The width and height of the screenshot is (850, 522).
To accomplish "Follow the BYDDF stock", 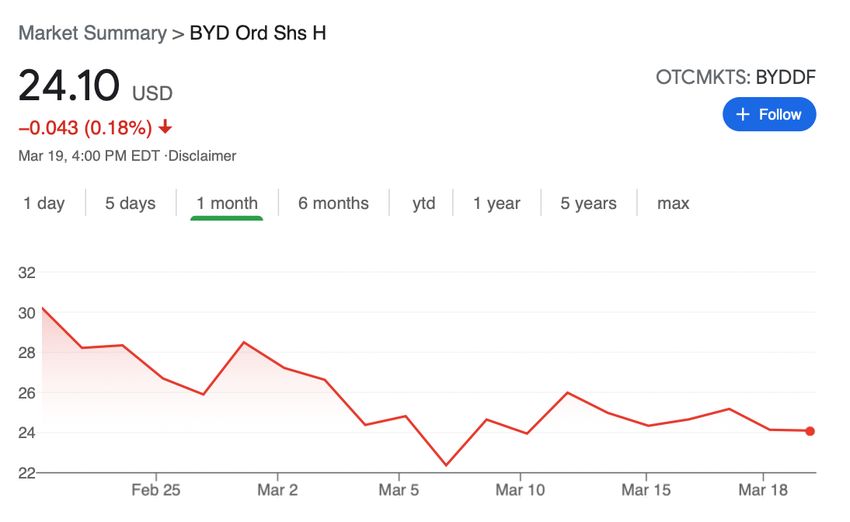I will [769, 114].
